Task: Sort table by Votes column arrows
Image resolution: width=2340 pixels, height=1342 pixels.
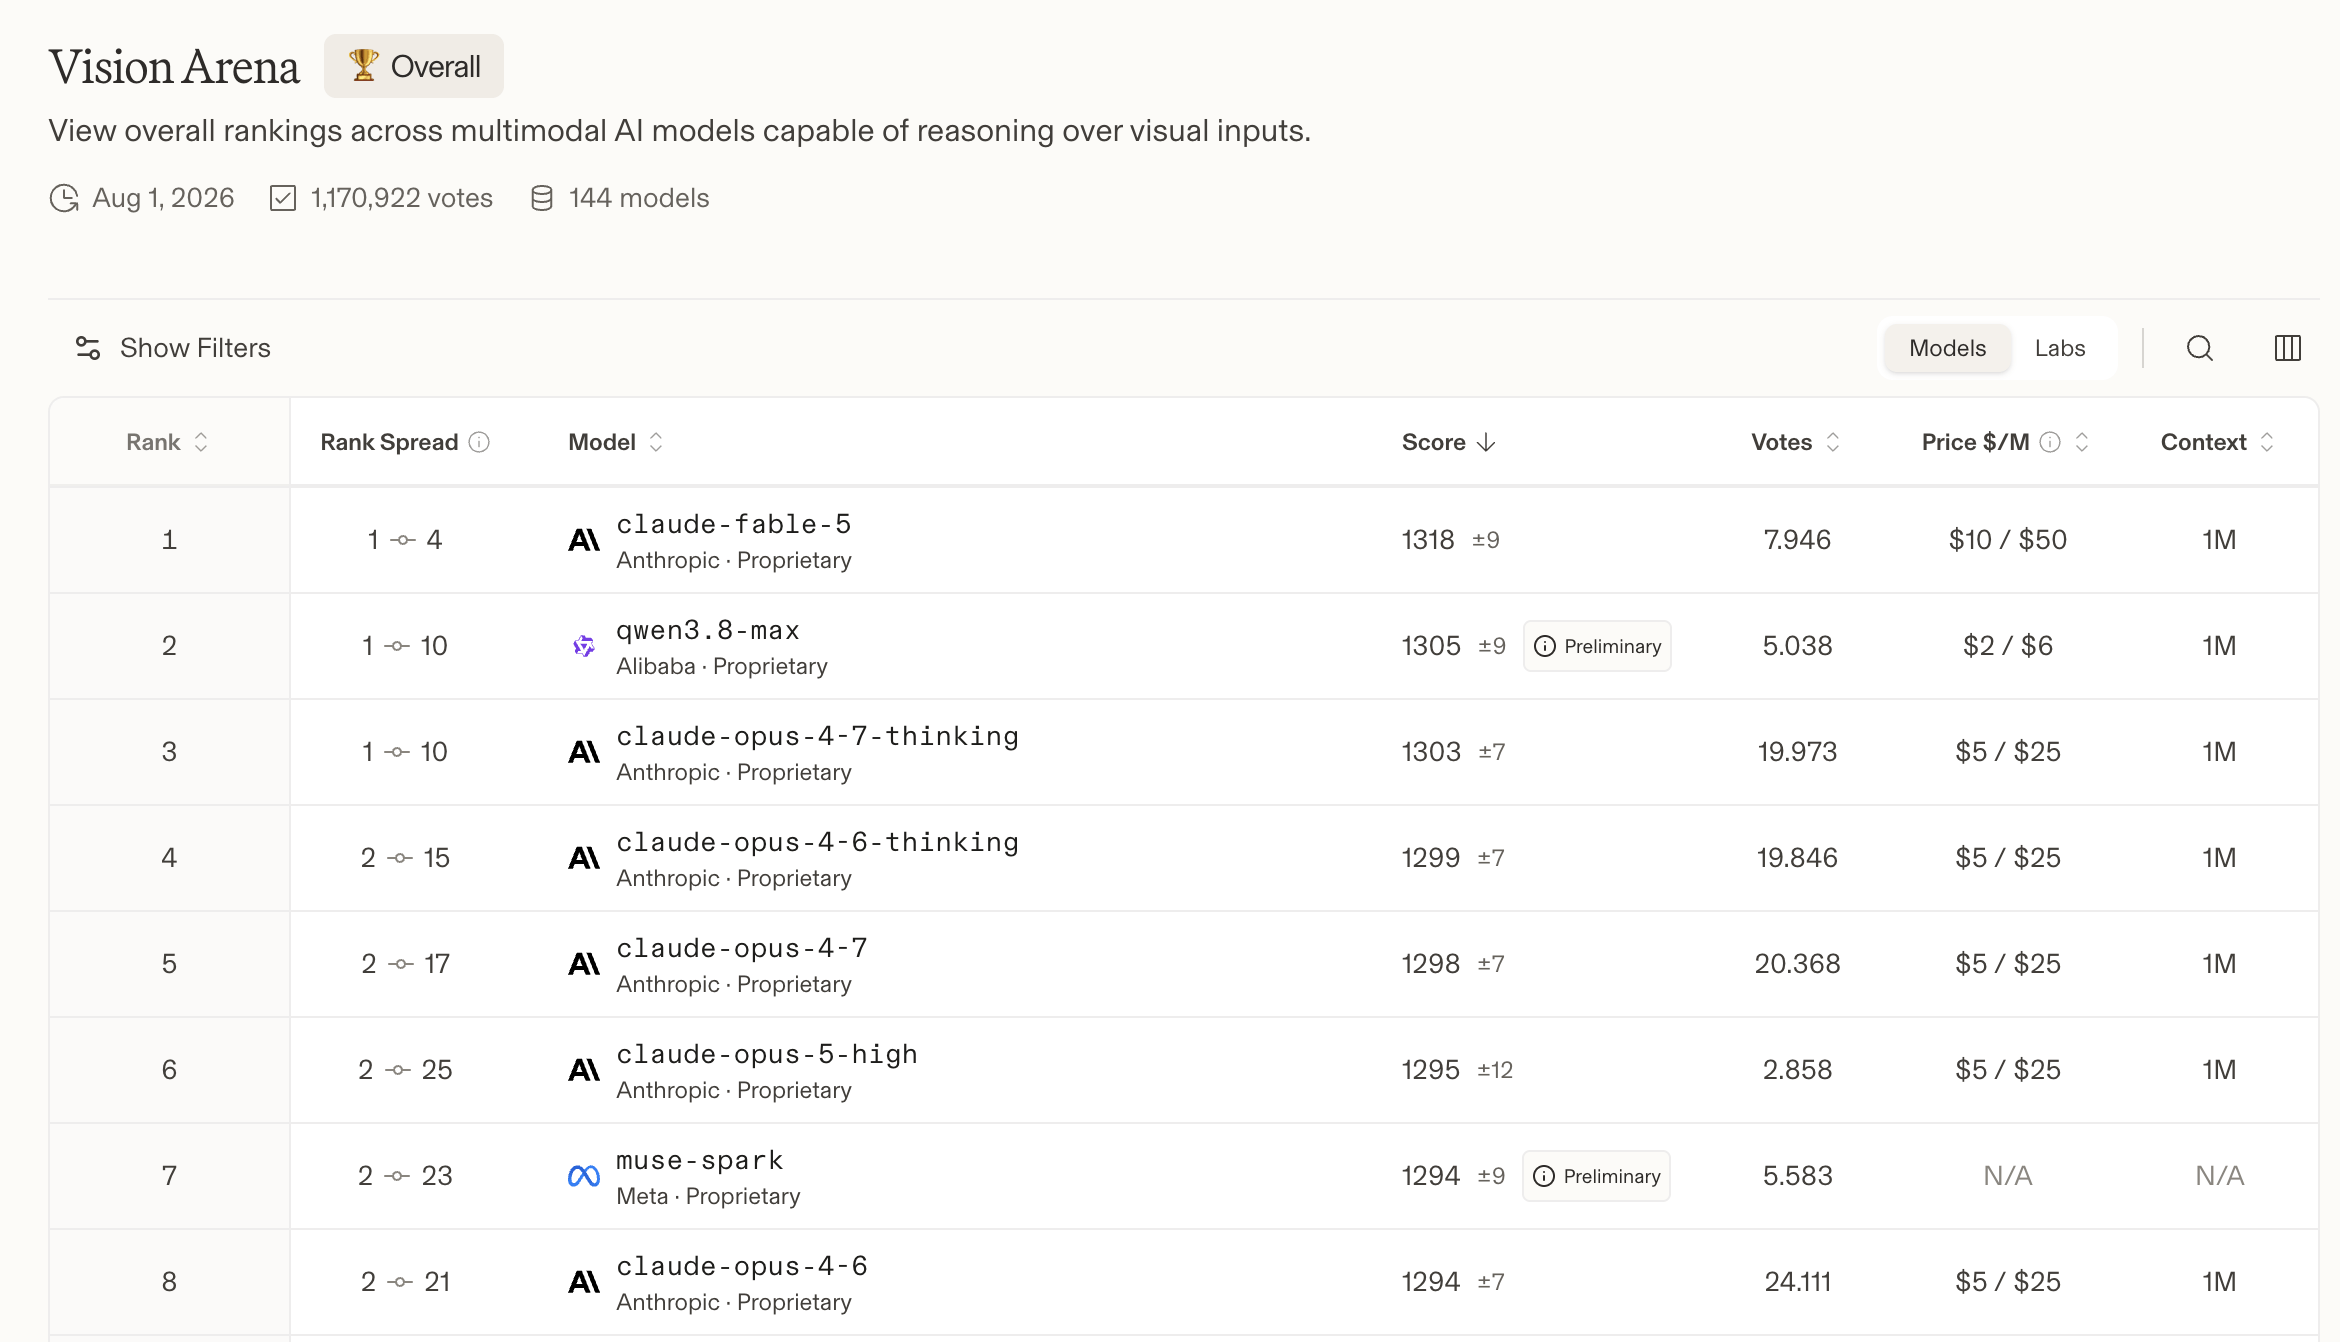Action: 1833,442
